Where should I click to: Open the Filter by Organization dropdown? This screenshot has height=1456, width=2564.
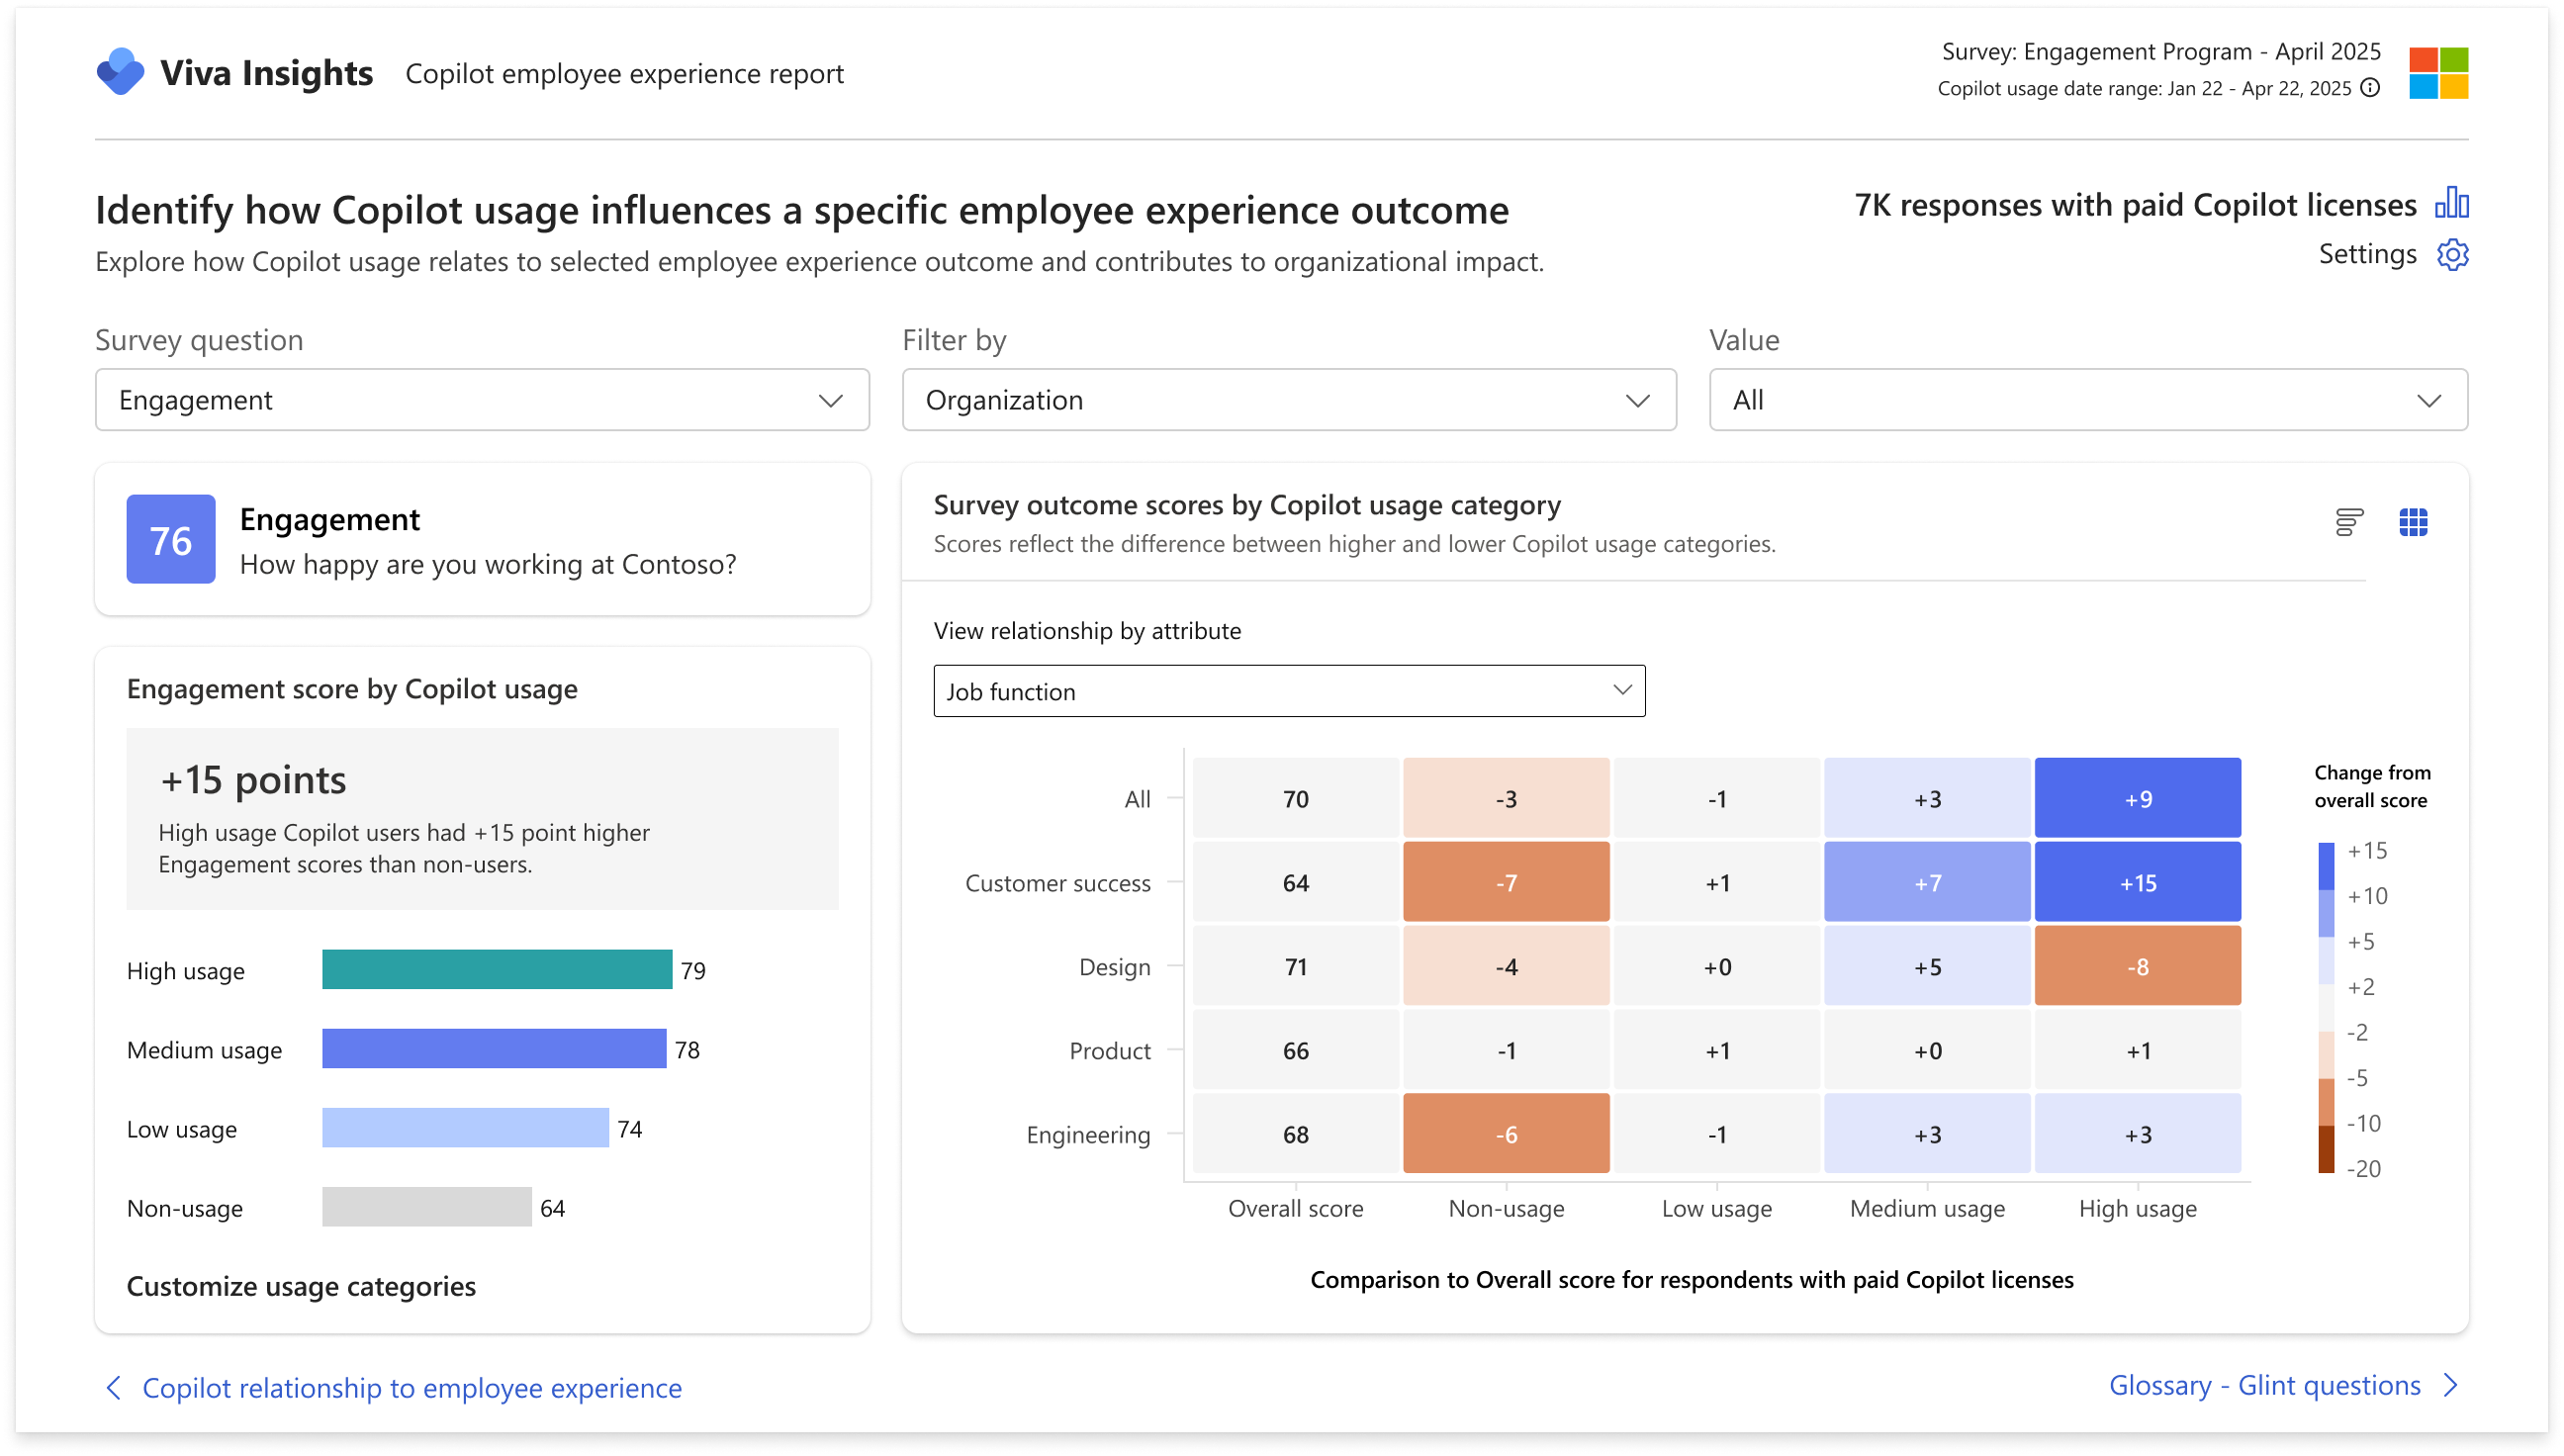coord(1288,400)
